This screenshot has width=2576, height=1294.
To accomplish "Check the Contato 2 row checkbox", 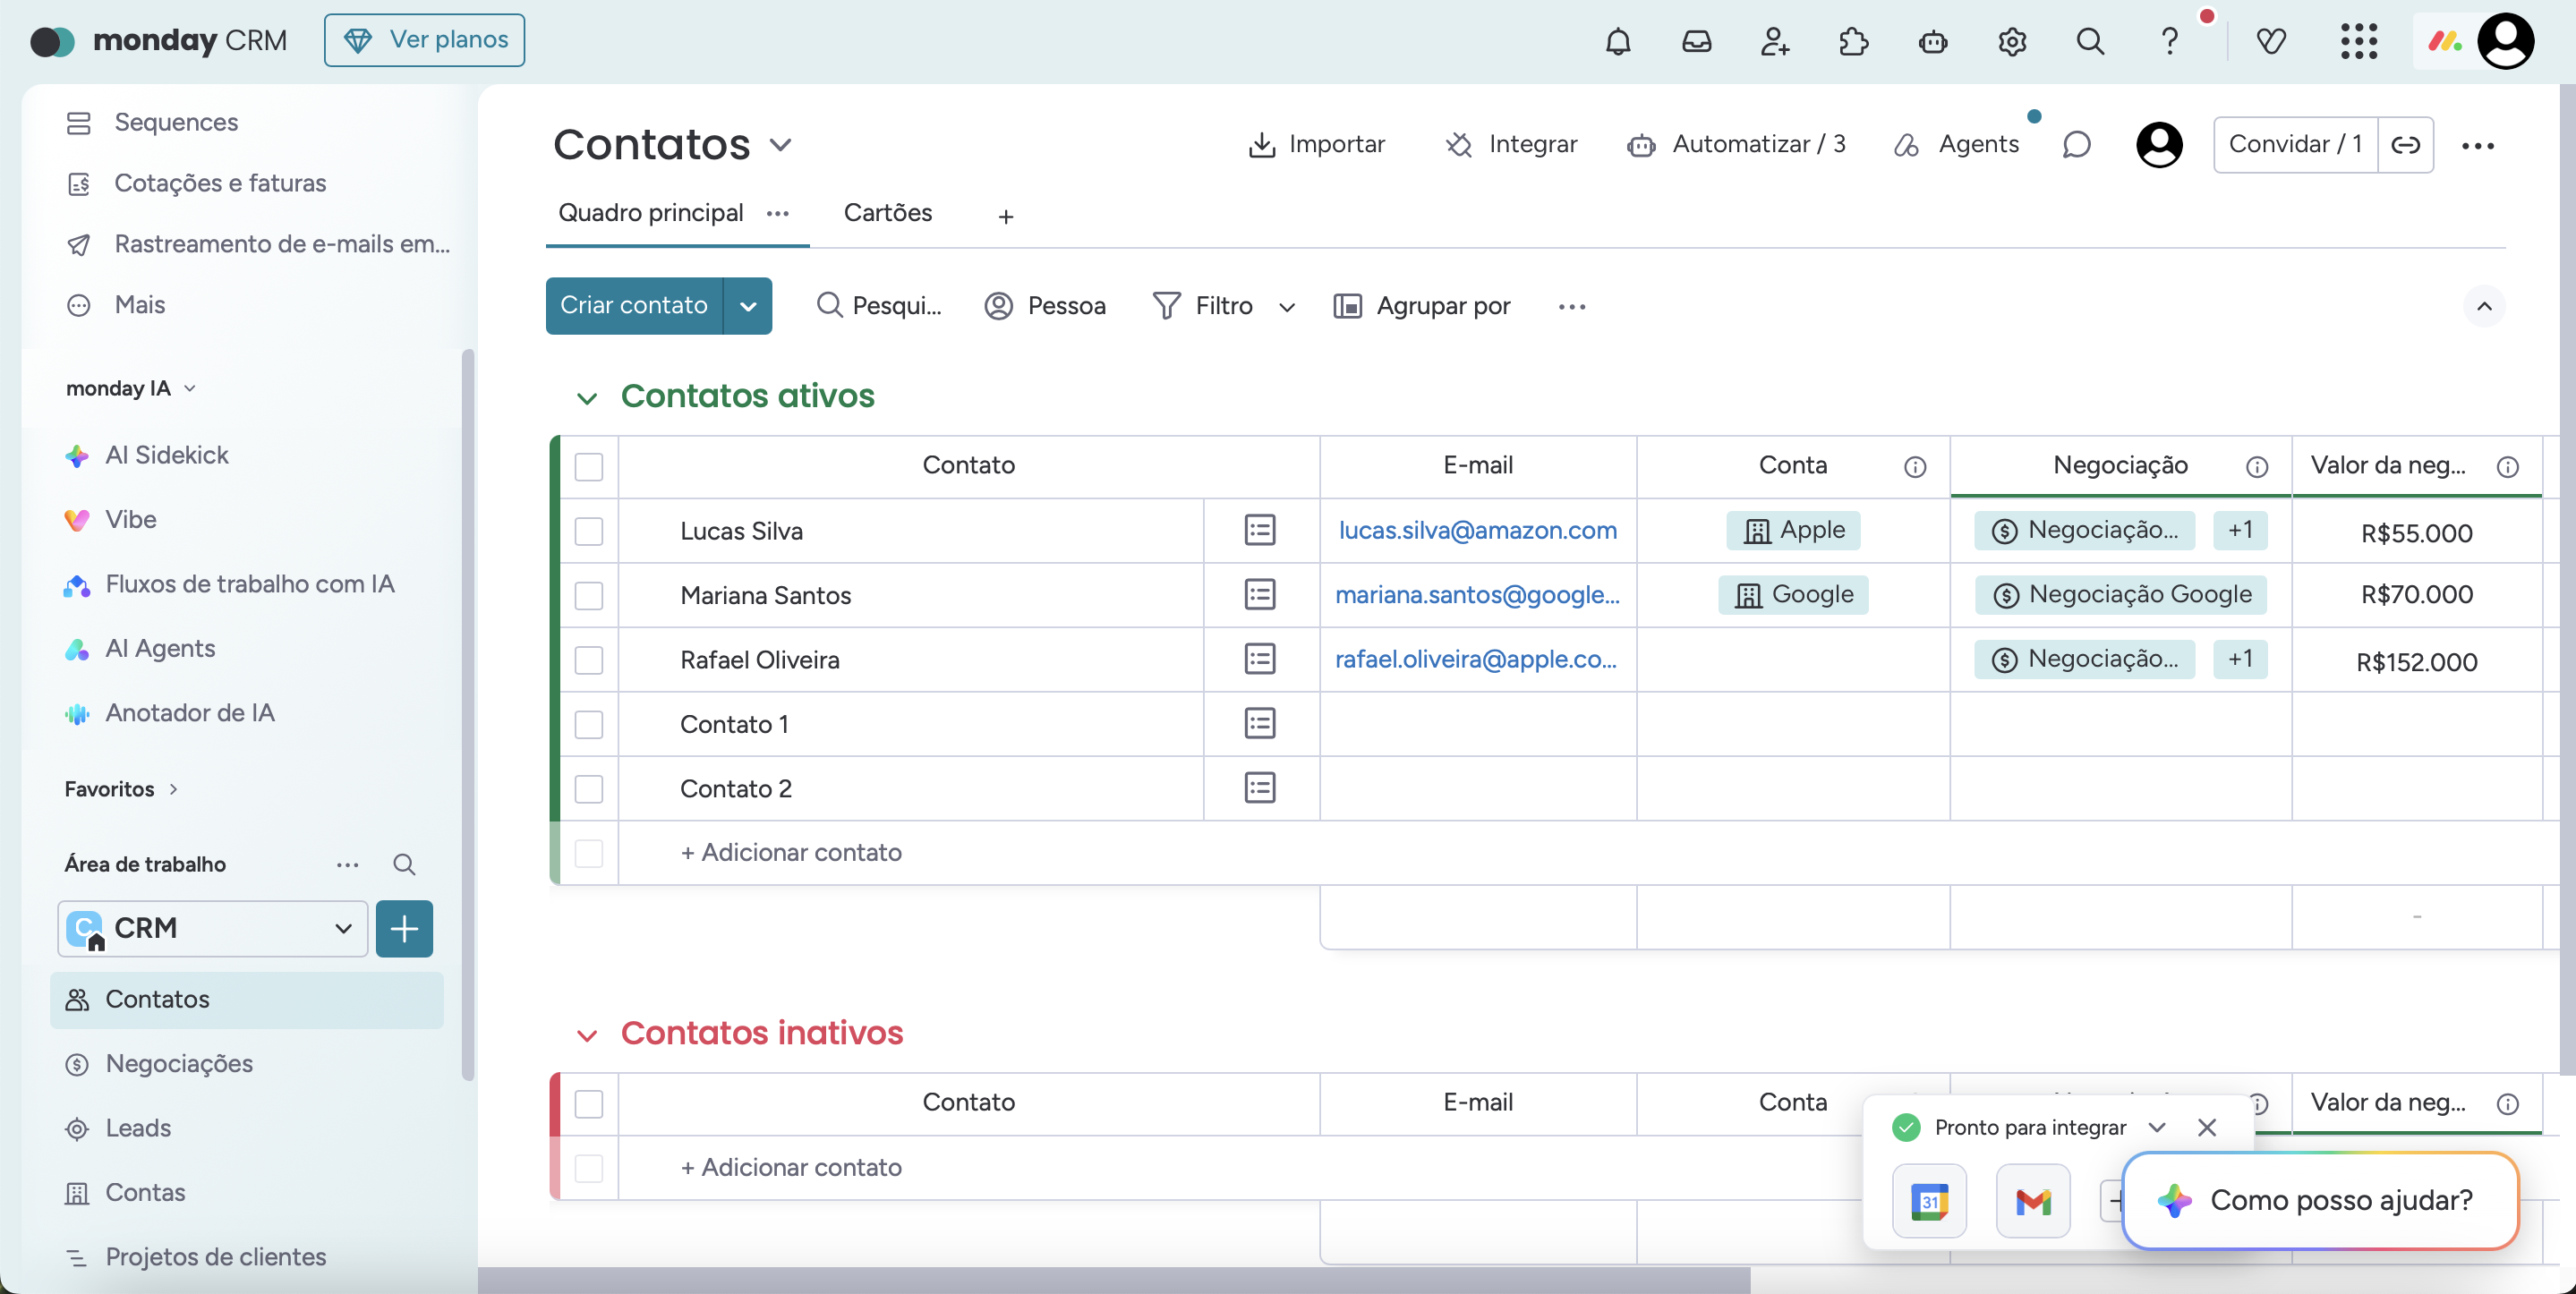I will 589,789.
